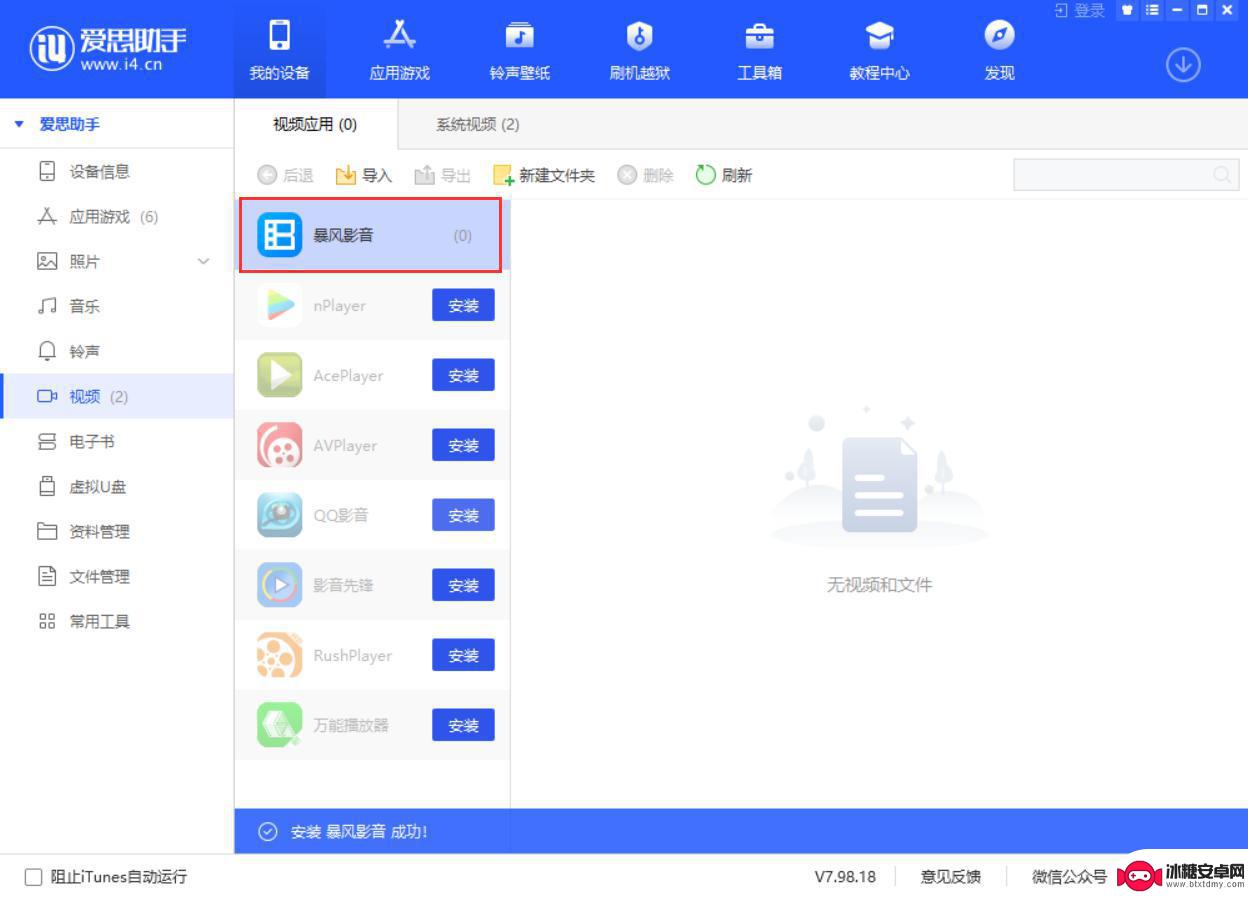Click the 后退 back button
Viewport: 1248px width, 897px height.
click(285, 175)
